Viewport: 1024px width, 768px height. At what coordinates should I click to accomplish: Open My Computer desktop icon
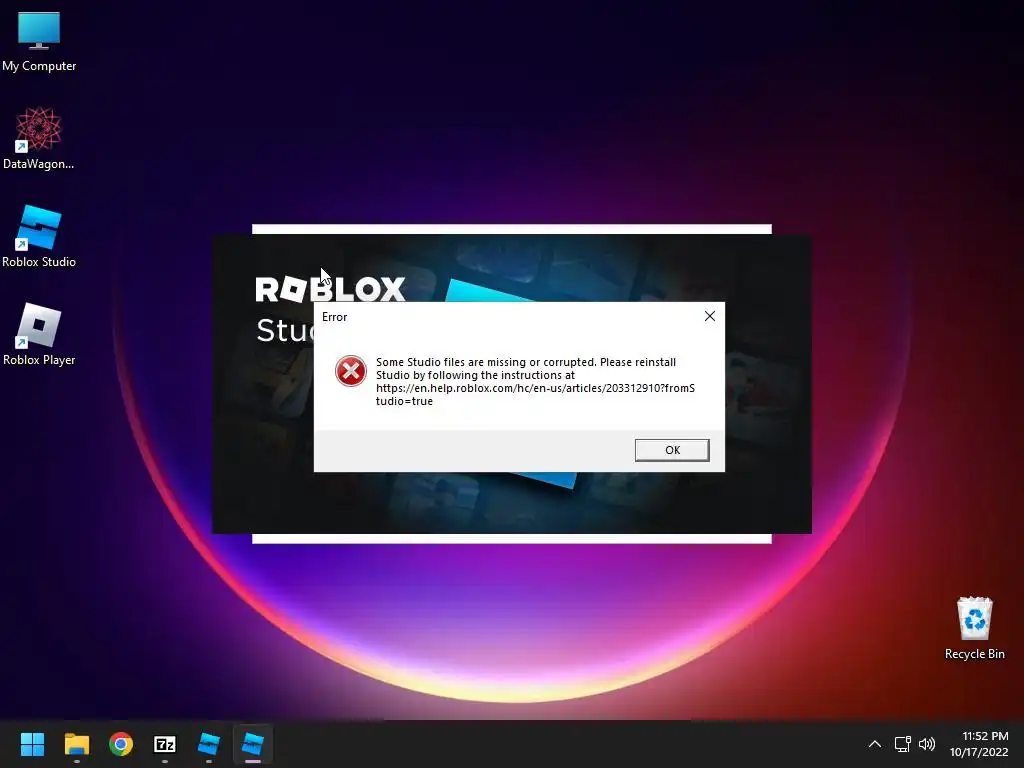39,42
